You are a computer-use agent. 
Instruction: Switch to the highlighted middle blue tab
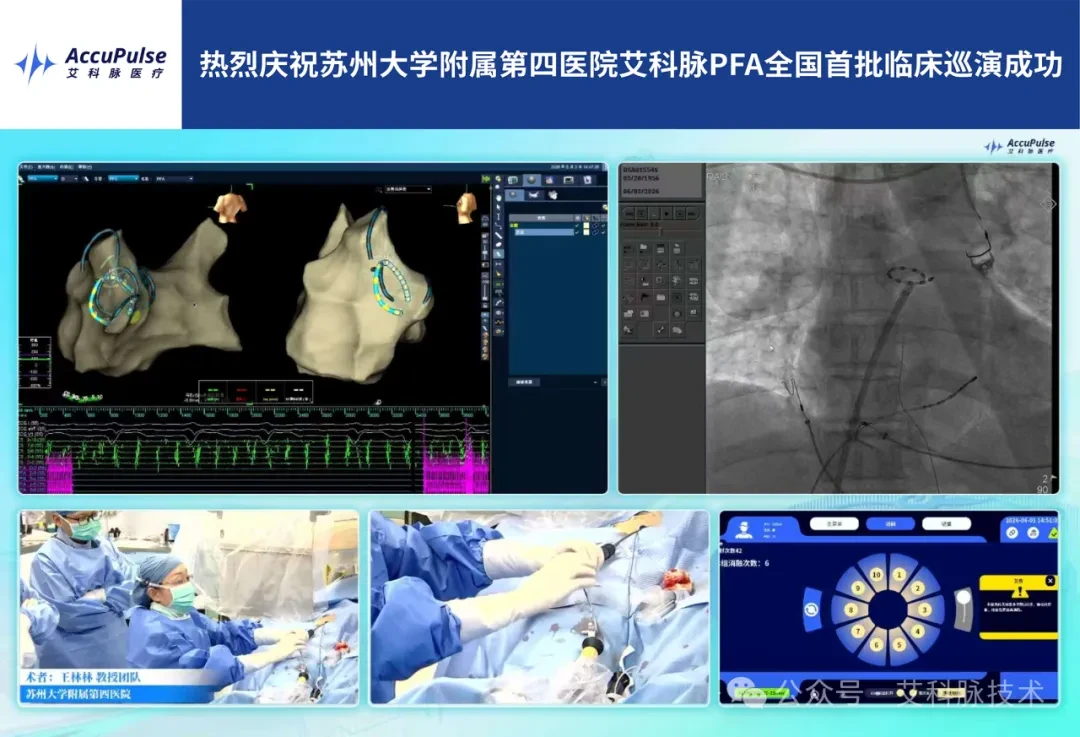pyautogui.click(x=890, y=524)
